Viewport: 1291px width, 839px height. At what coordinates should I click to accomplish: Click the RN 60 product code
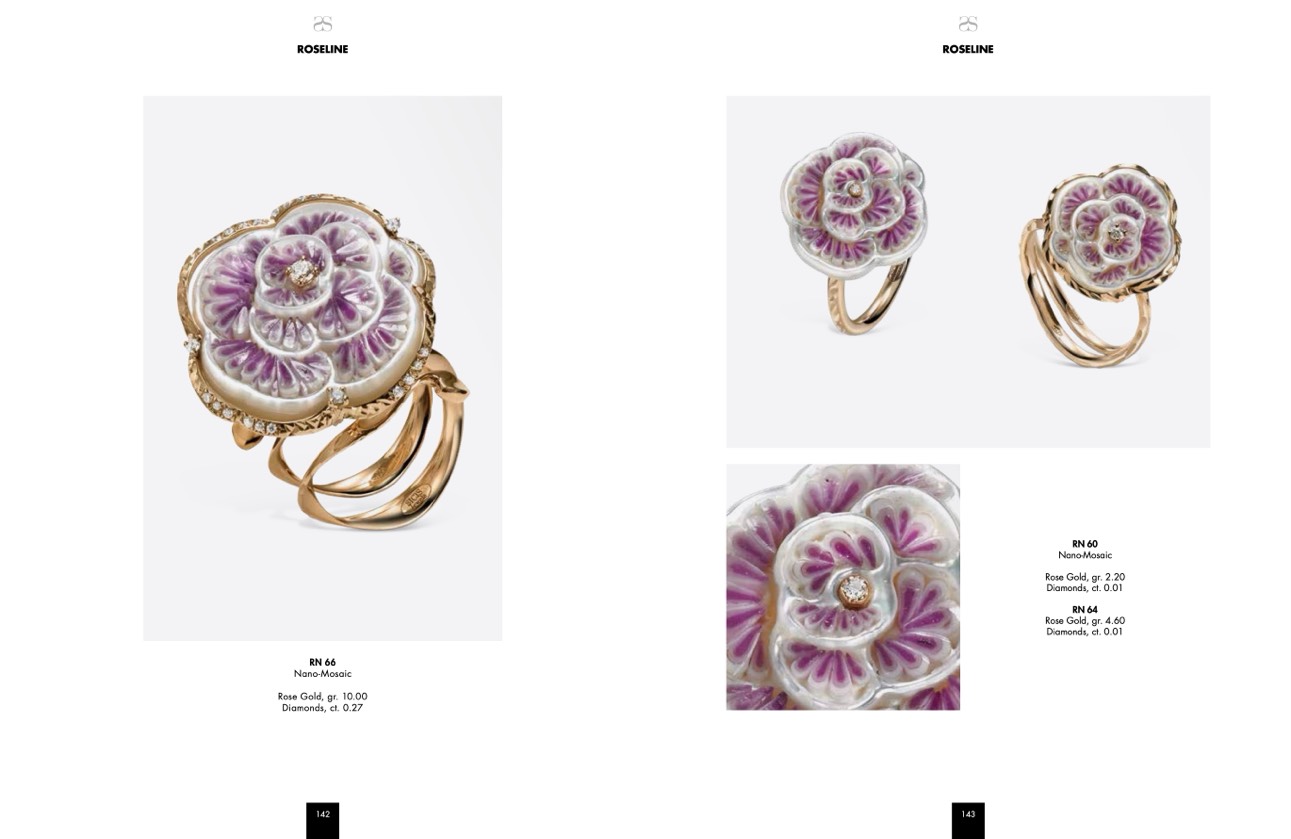click(1085, 544)
